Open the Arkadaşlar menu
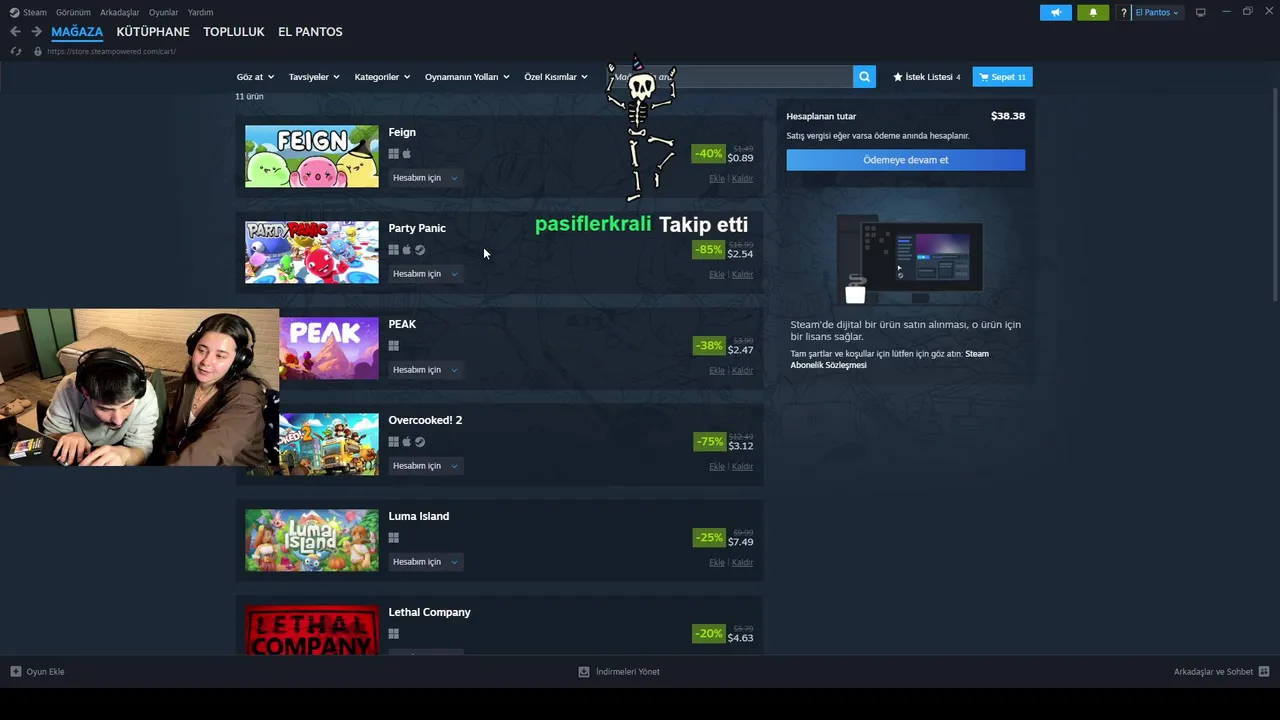This screenshot has height=720, width=1280. click(120, 13)
